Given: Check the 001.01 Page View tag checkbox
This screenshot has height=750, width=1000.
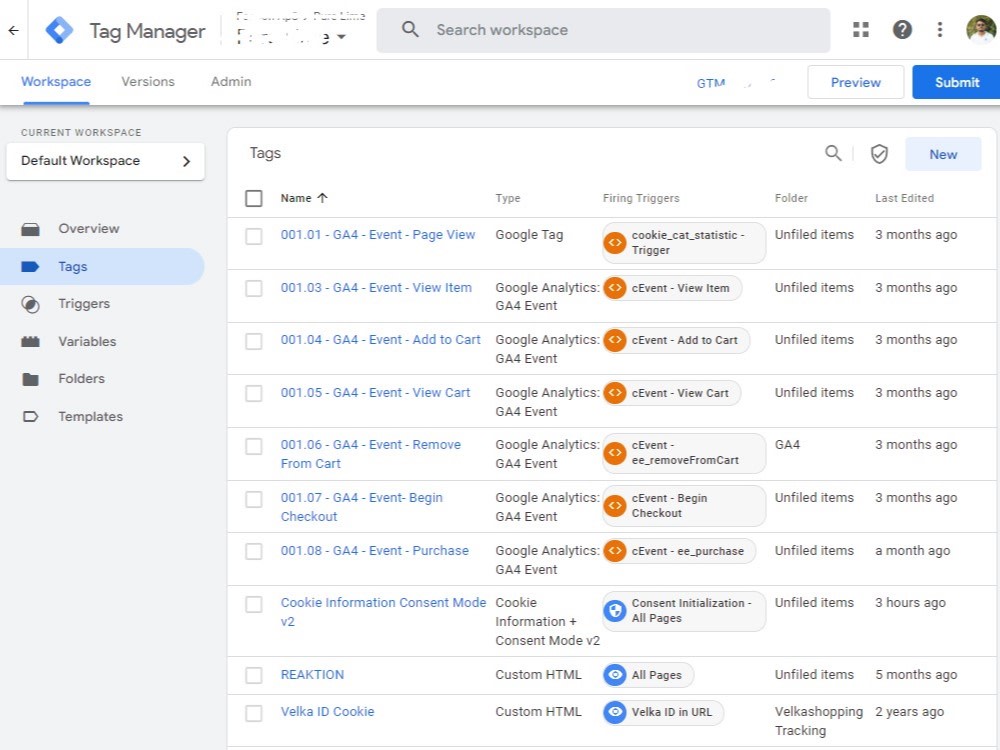Looking at the screenshot, I should click(x=254, y=236).
